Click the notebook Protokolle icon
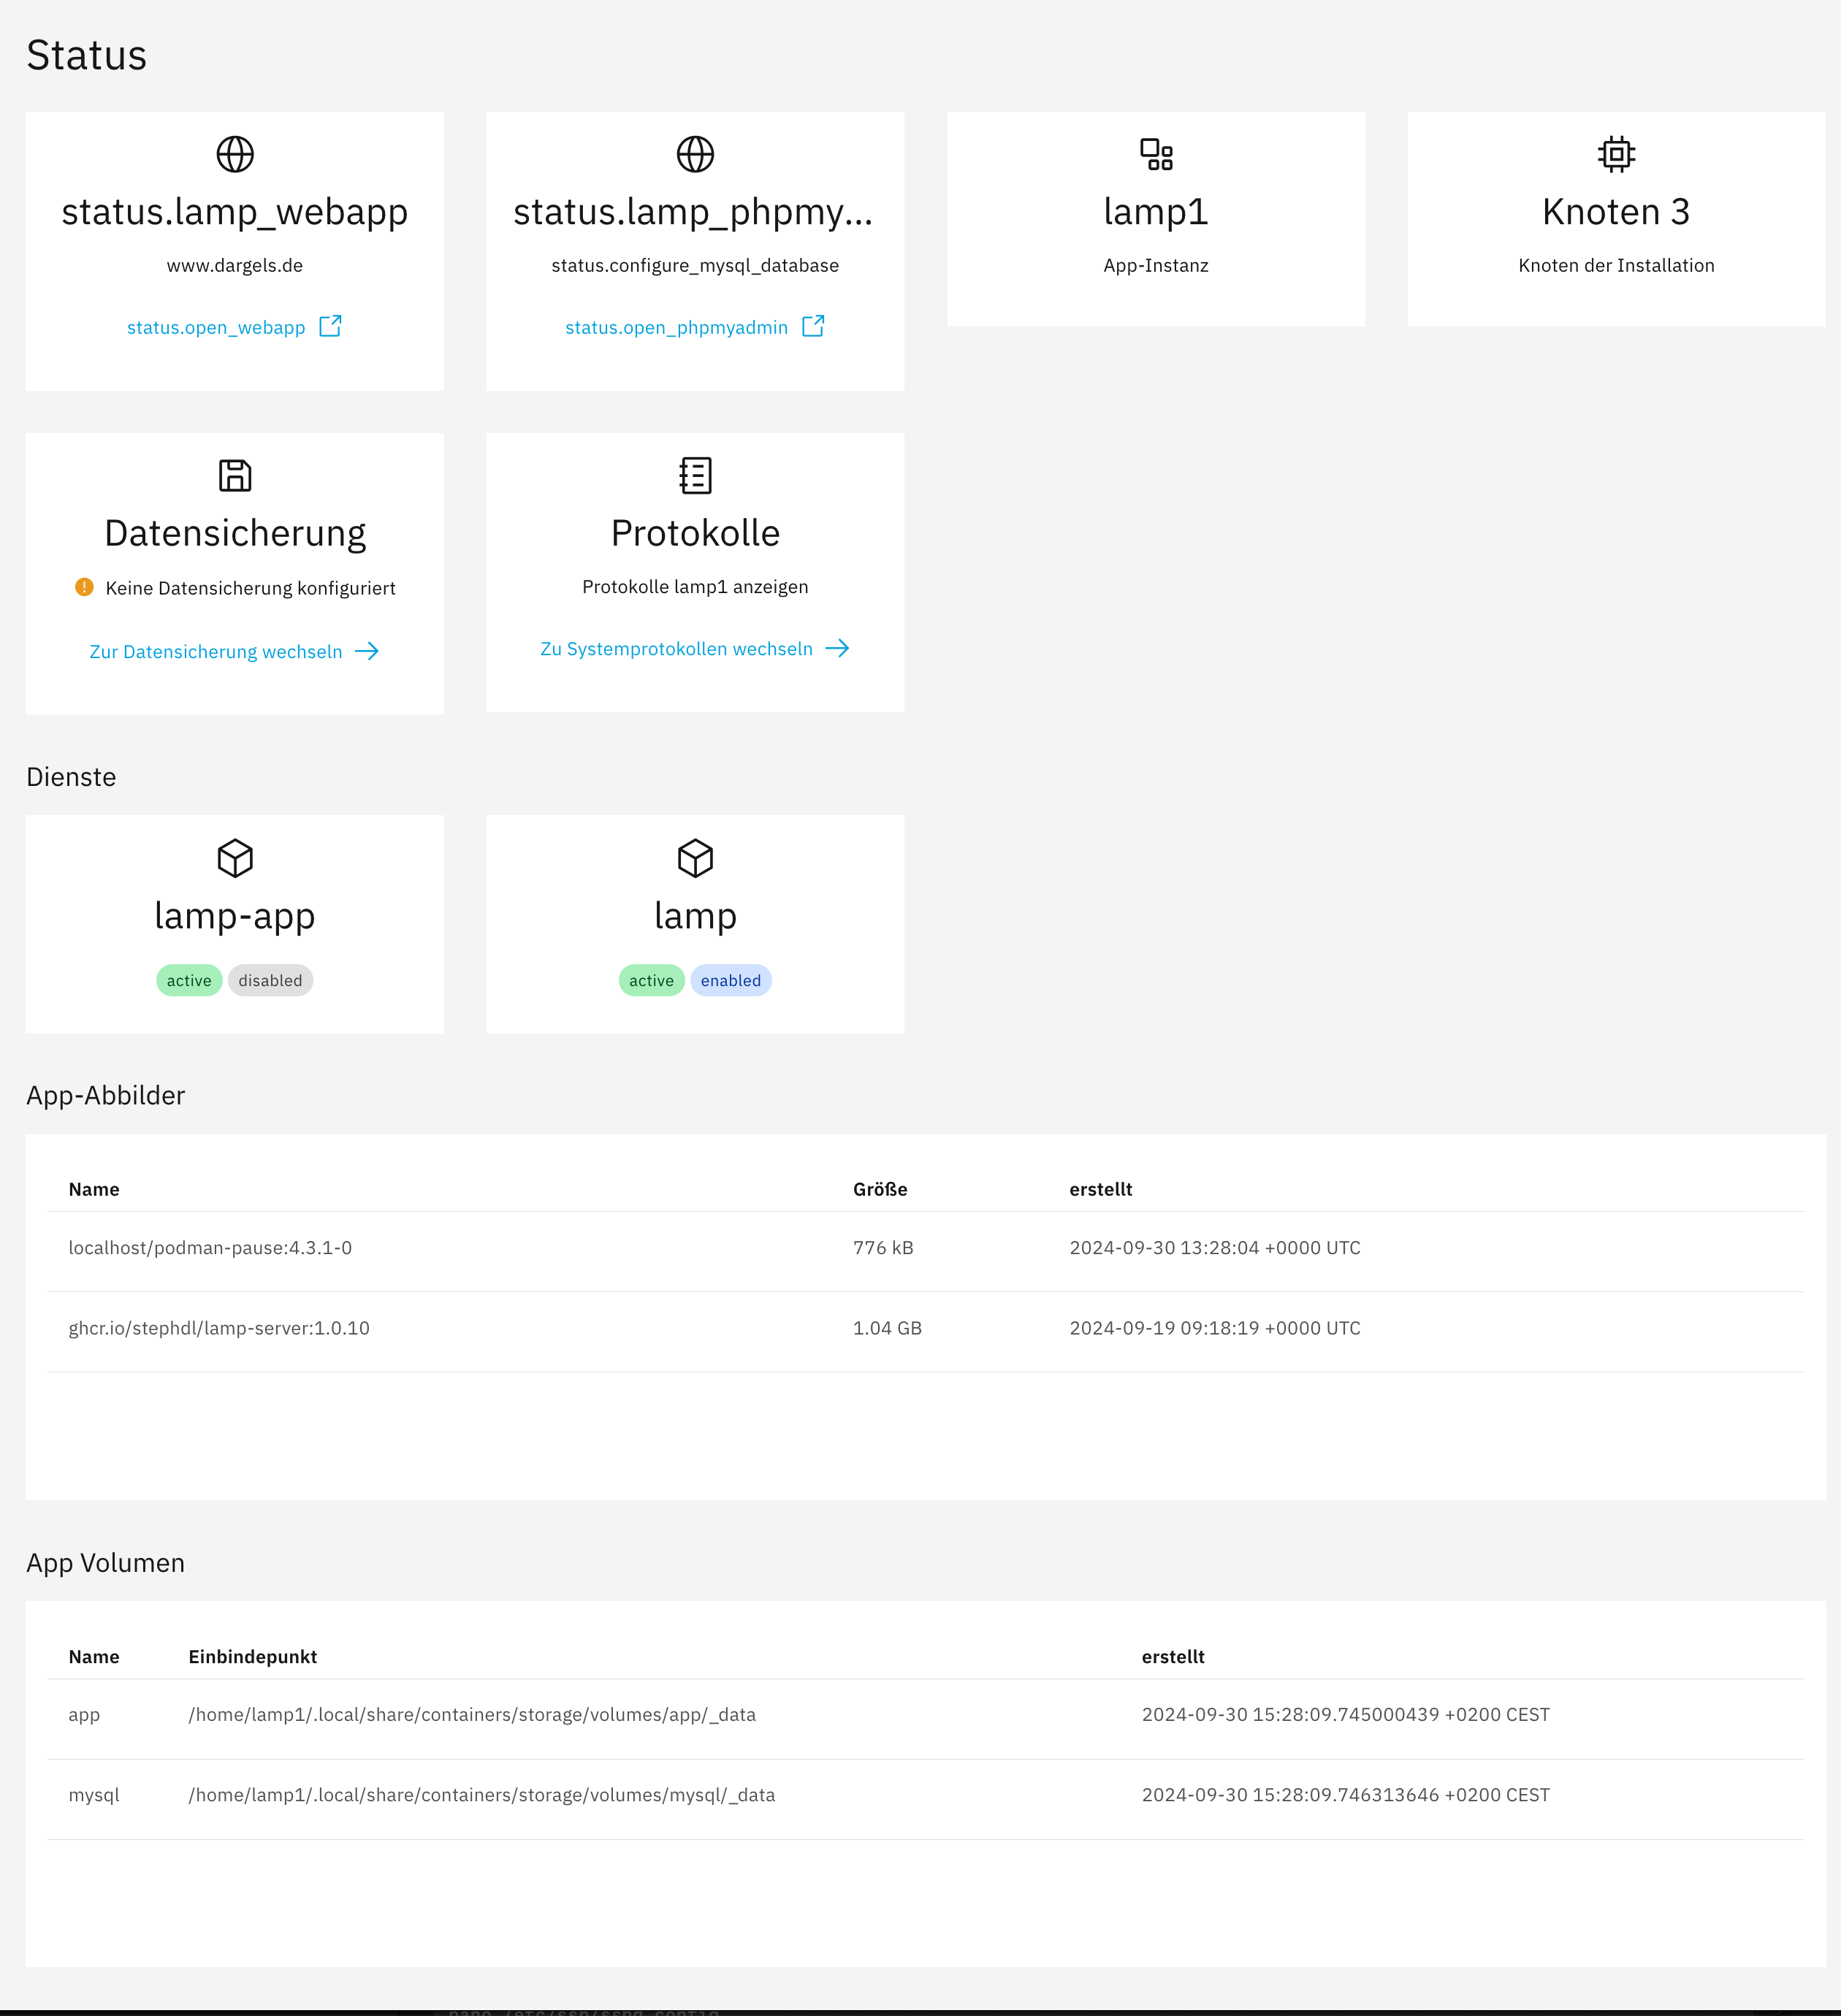This screenshot has width=1841, height=2016. coord(695,476)
